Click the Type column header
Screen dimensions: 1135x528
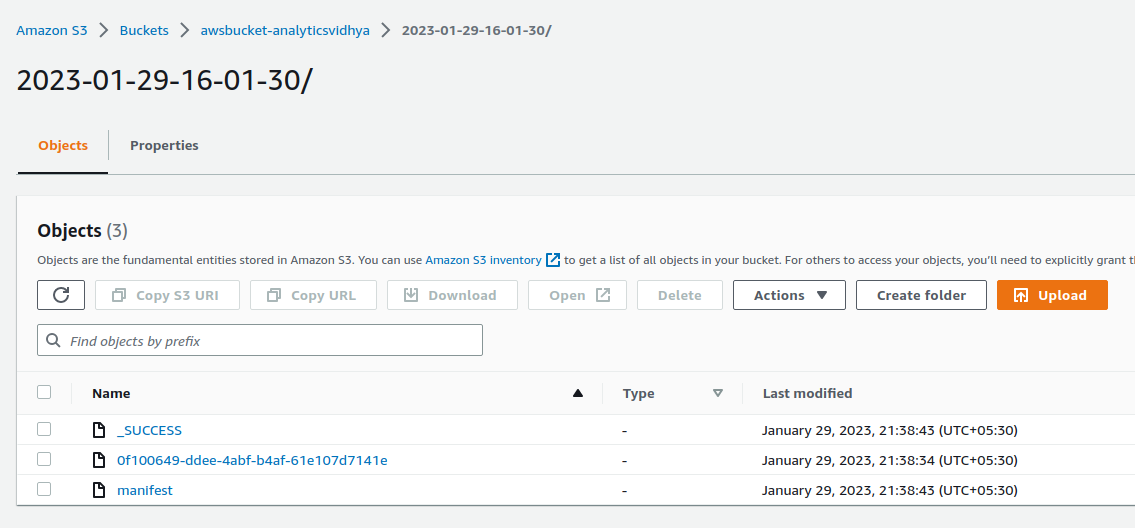[x=638, y=393]
